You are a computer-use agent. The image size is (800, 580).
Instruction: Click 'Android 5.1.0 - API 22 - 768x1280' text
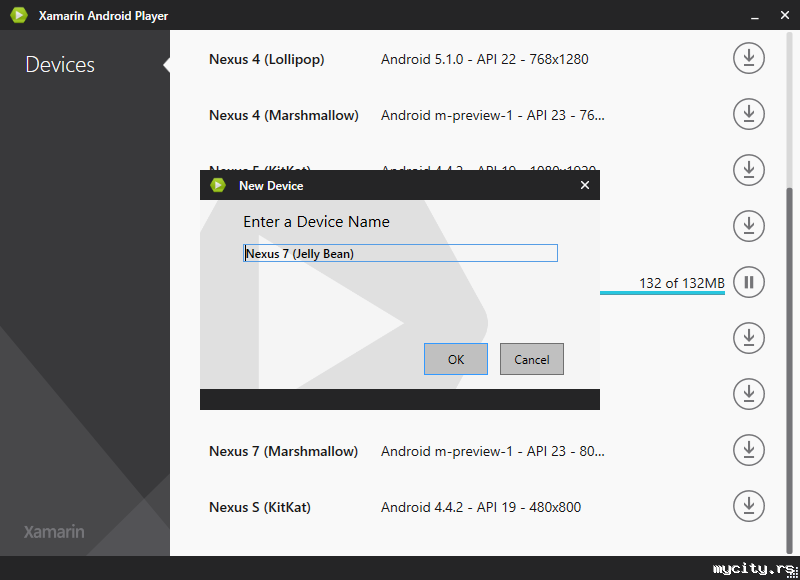(x=485, y=59)
